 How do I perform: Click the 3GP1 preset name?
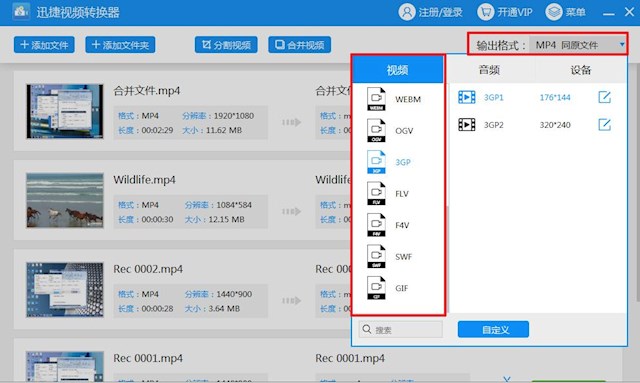tap(493, 97)
